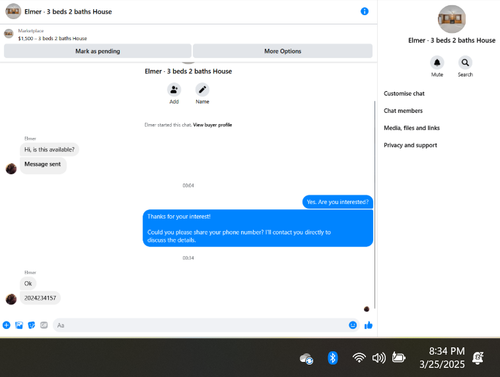Click the listing thumbnail in chat header
This screenshot has height=377, width=500.
(x=13, y=11)
